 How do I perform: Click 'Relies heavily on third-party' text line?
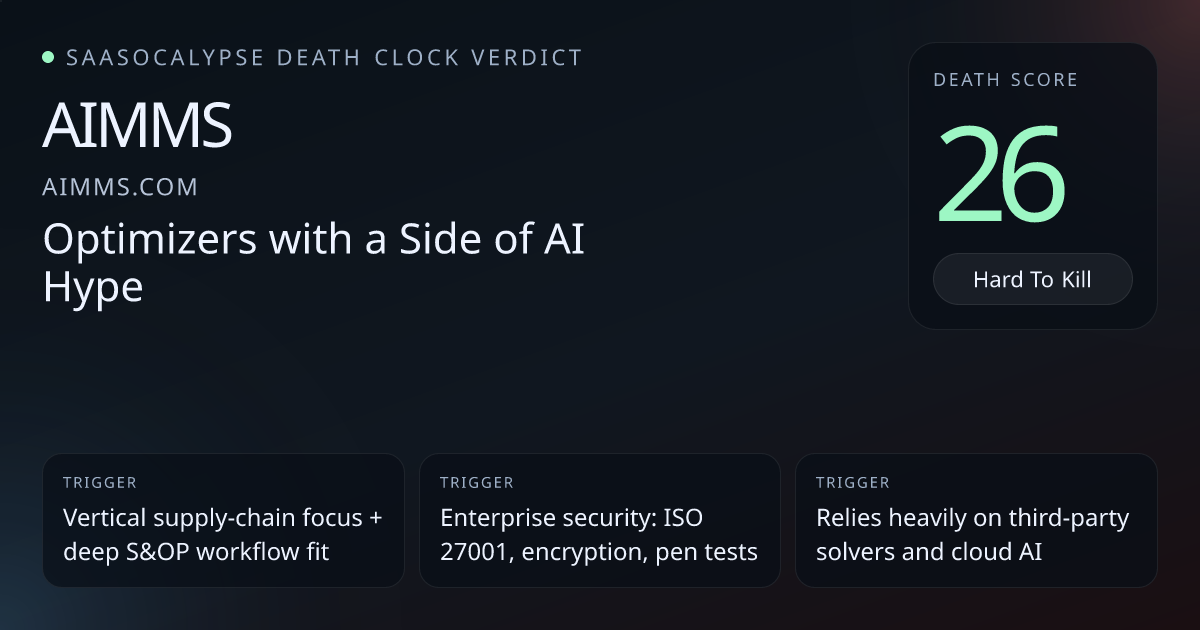(972, 518)
